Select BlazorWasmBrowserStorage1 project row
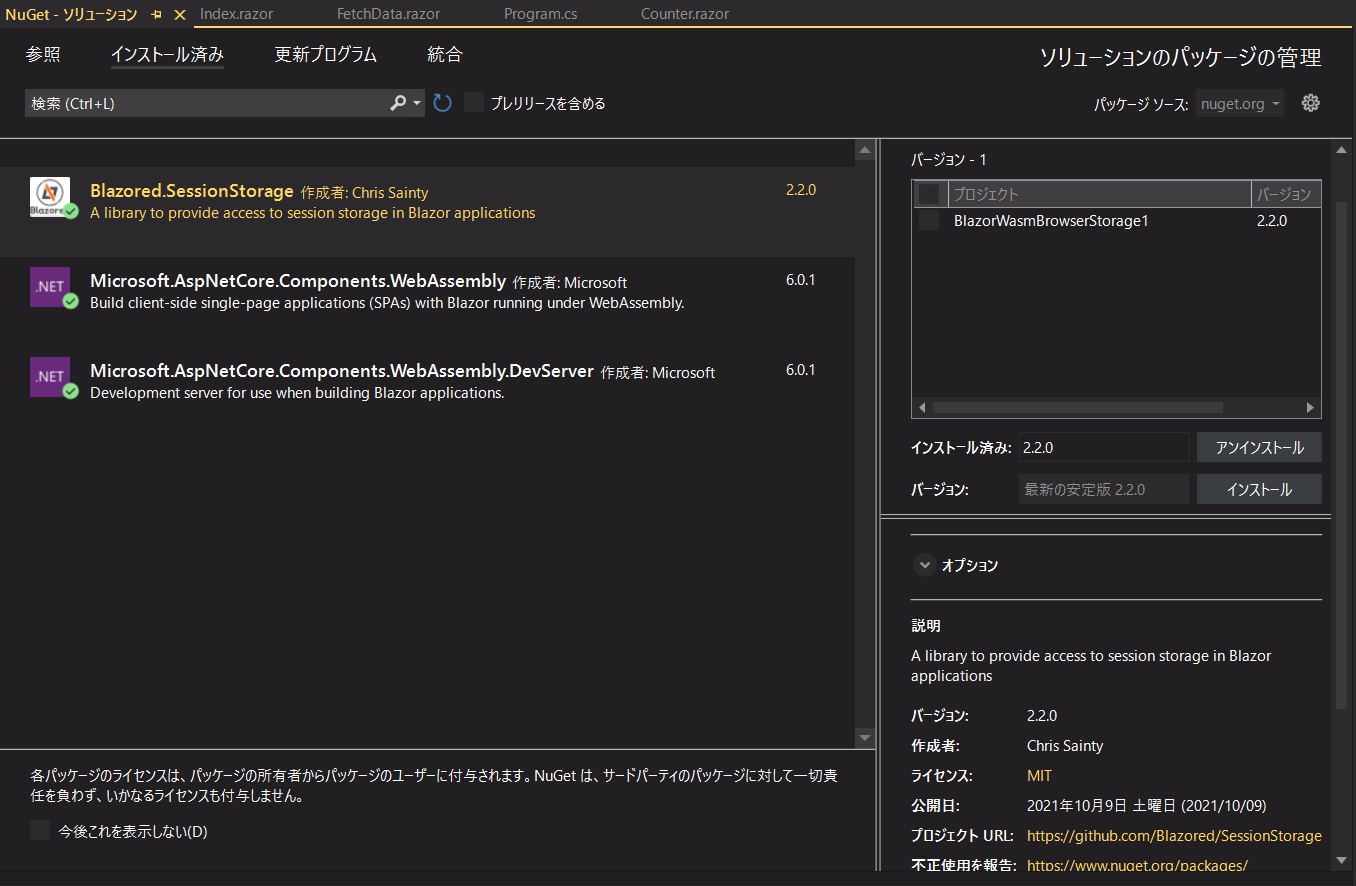Viewport: 1356px width, 886px height. coord(1116,221)
